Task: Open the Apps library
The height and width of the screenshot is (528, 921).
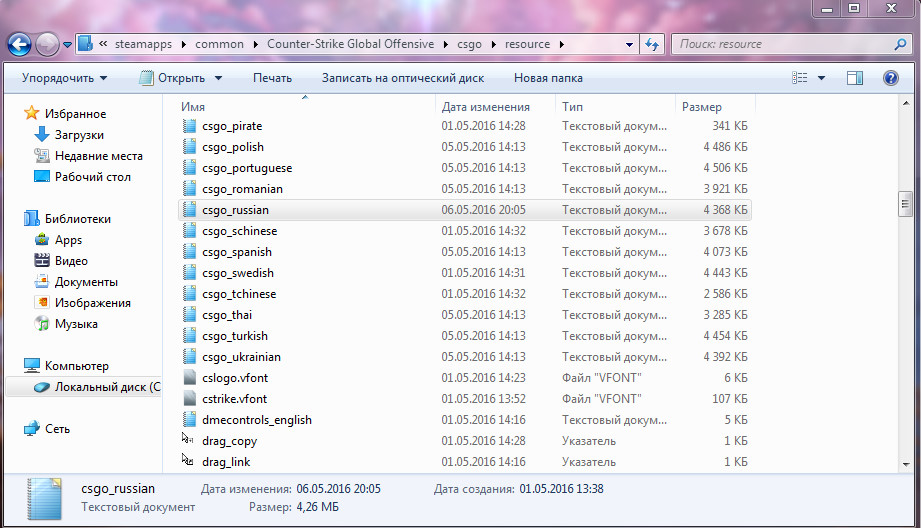Action: click(68, 240)
